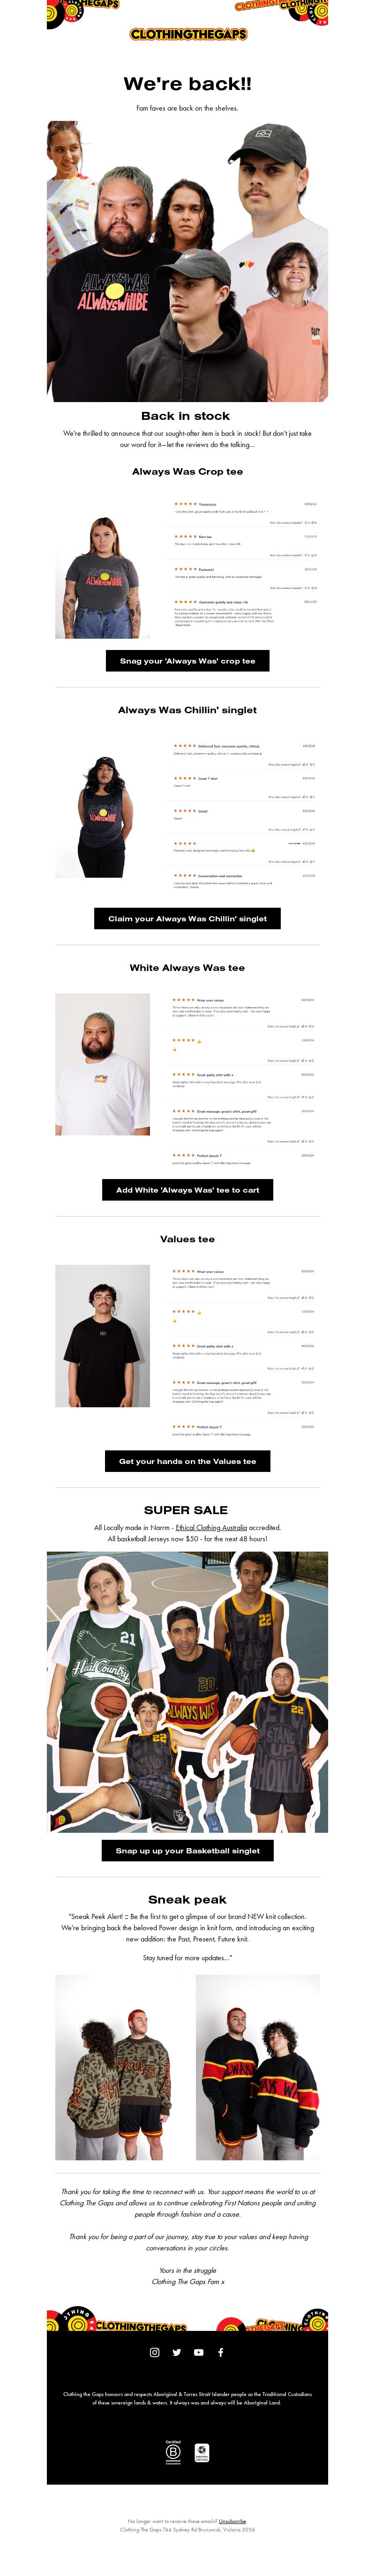Open the black Values tee product photo
The width and height of the screenshot is (375, 2576).
pos(103,1335)
